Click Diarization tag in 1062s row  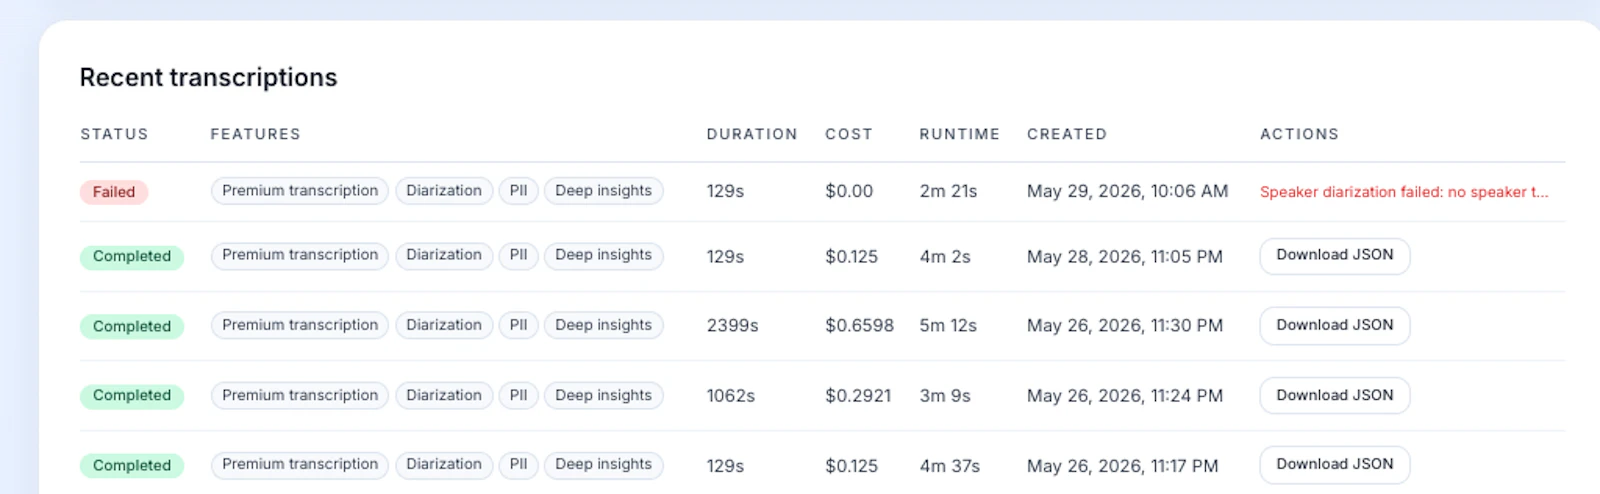coord(444,396)
